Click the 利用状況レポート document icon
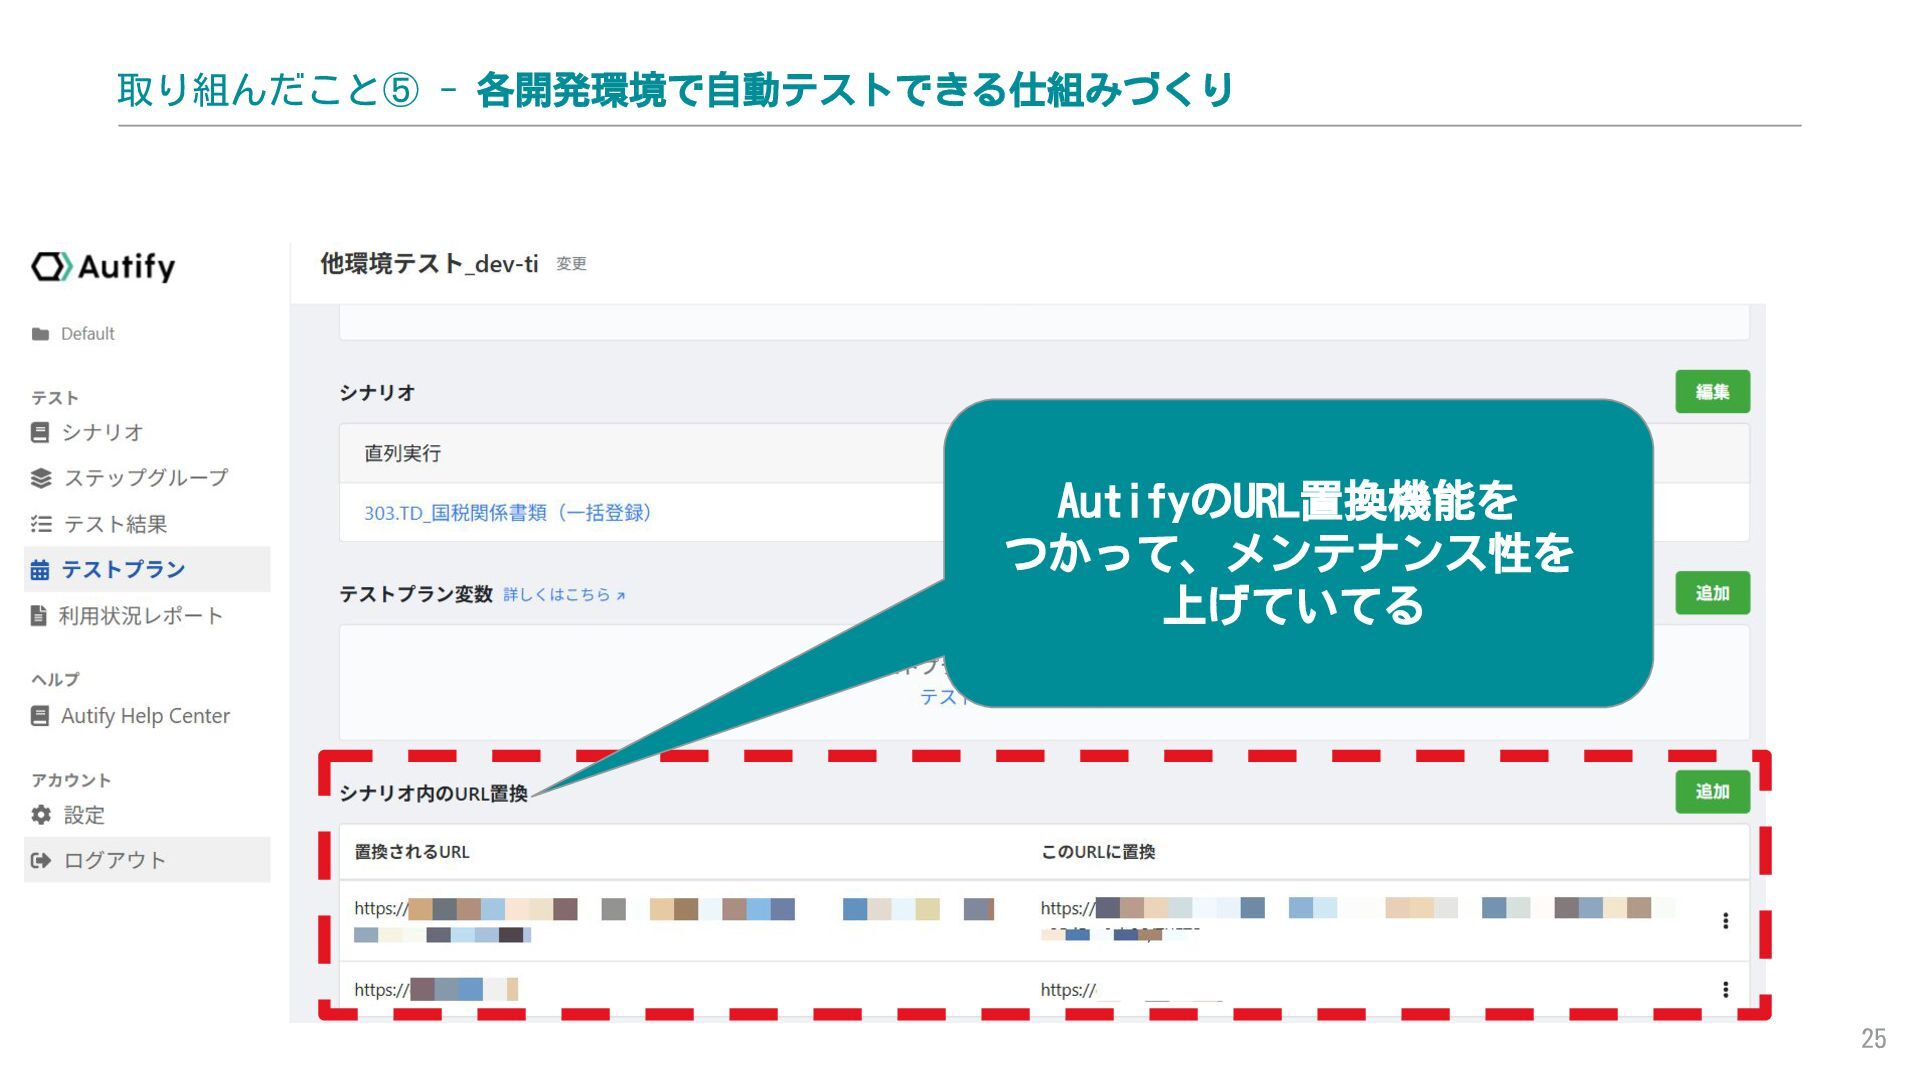Viewport: 1920px width, 1080px height. coord(39,616)
